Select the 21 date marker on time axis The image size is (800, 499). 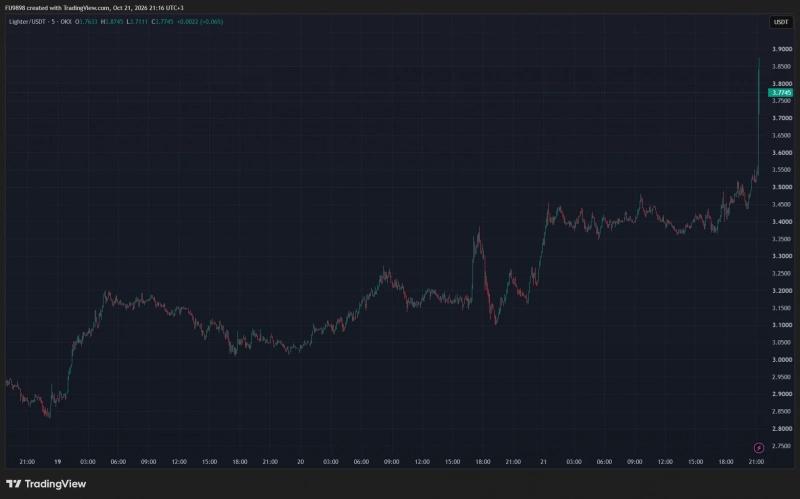[x=543, y=462]
